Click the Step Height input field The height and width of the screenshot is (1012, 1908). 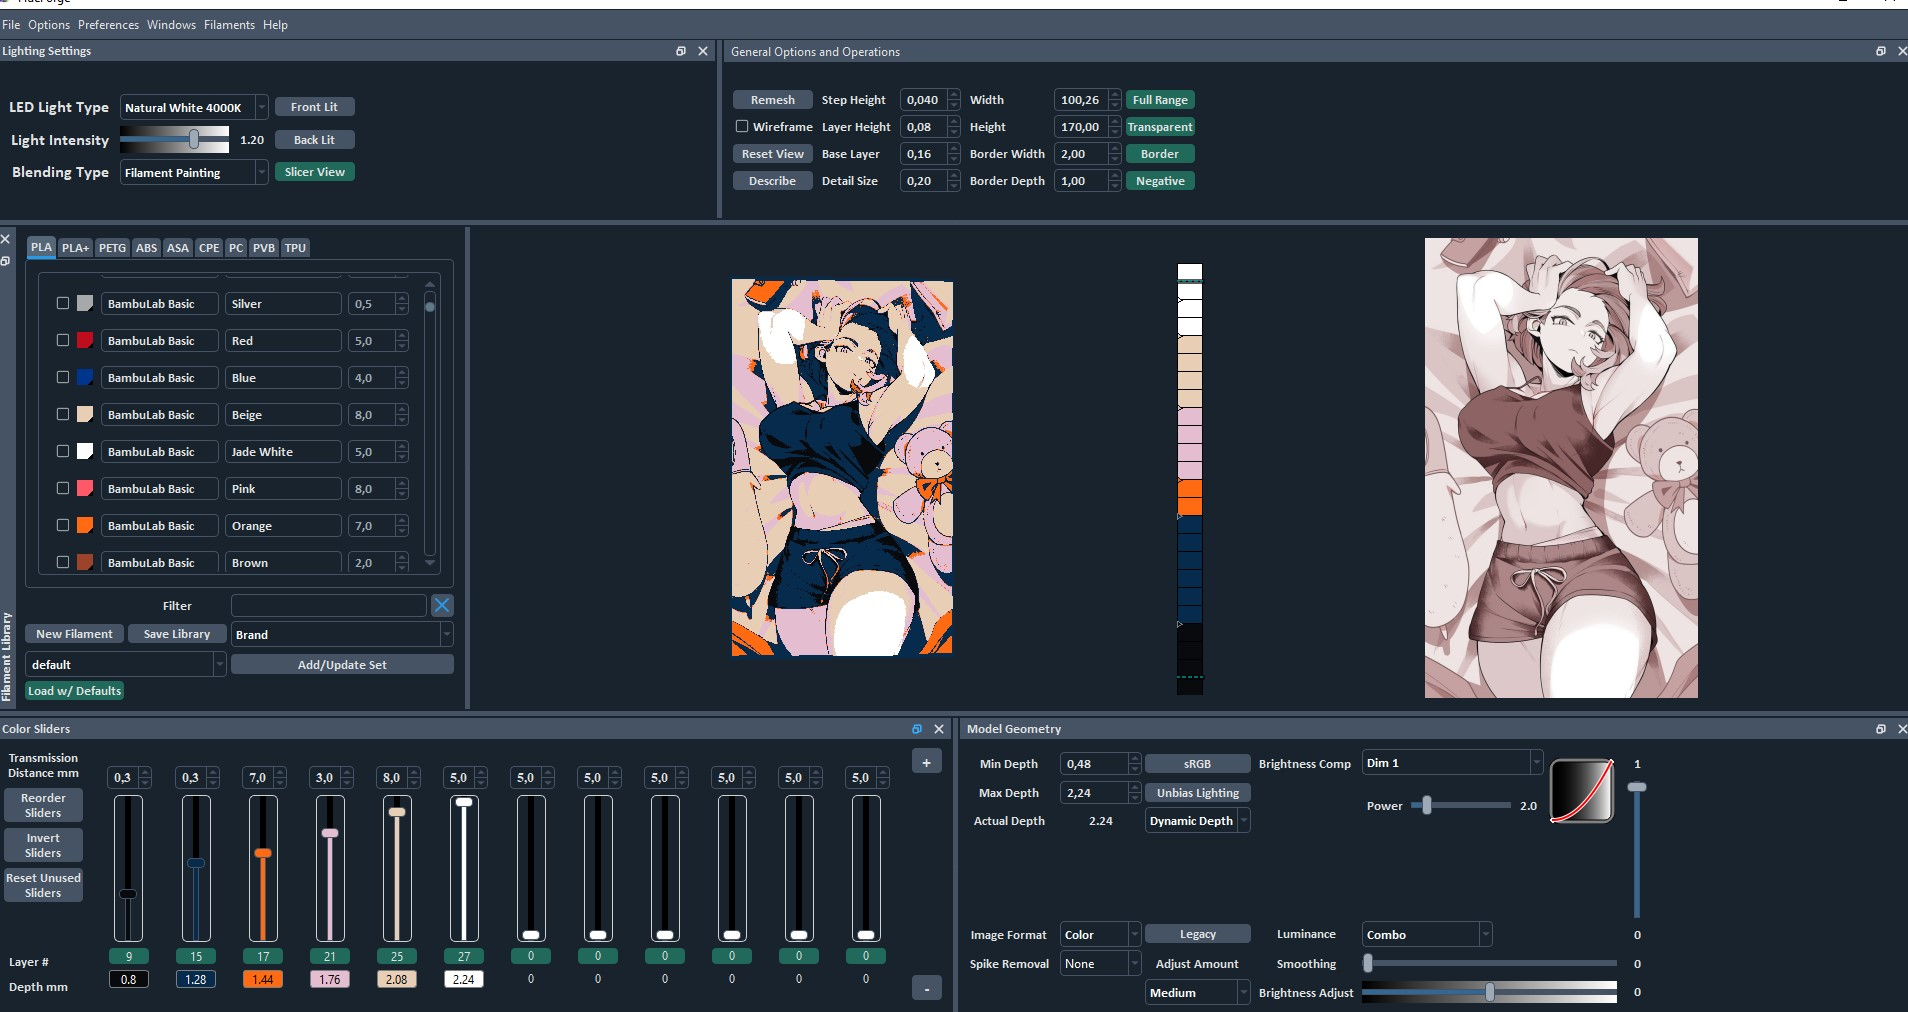[x=930, y=100]
